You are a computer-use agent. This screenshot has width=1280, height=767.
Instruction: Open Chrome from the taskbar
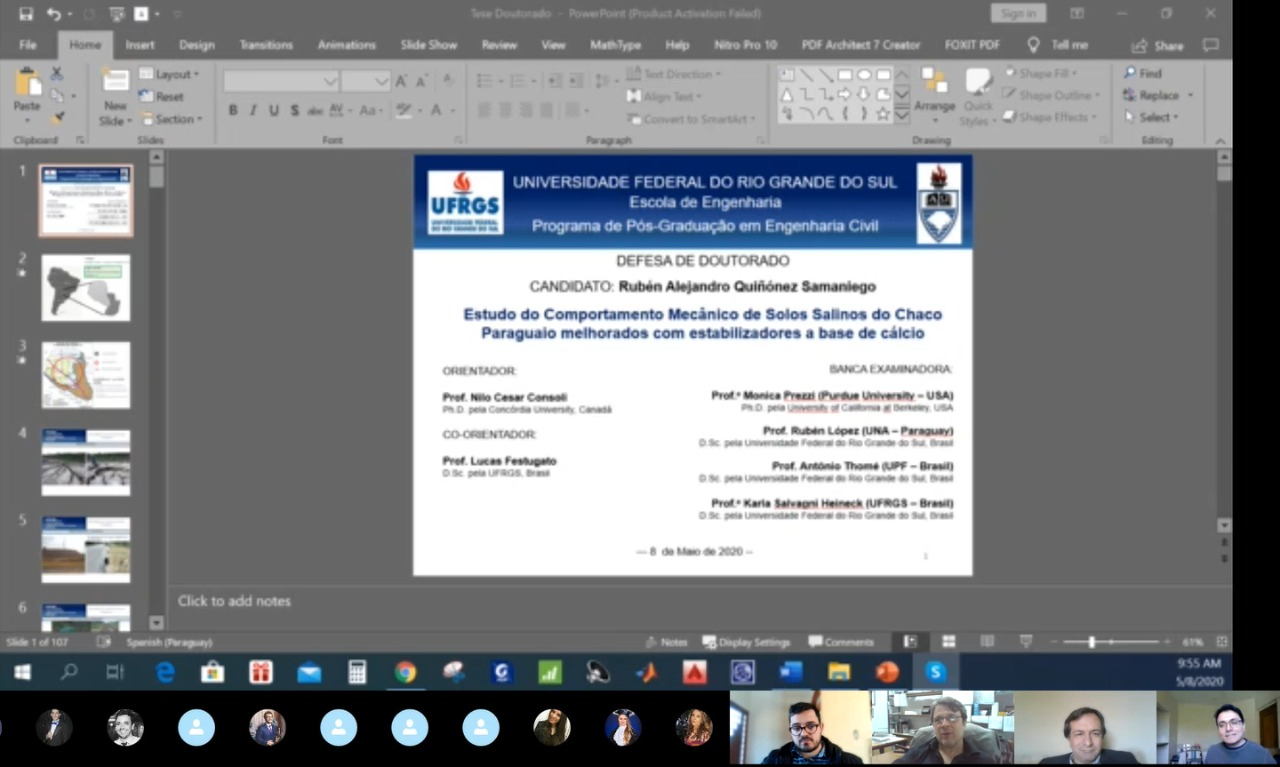tap(405, 672)
